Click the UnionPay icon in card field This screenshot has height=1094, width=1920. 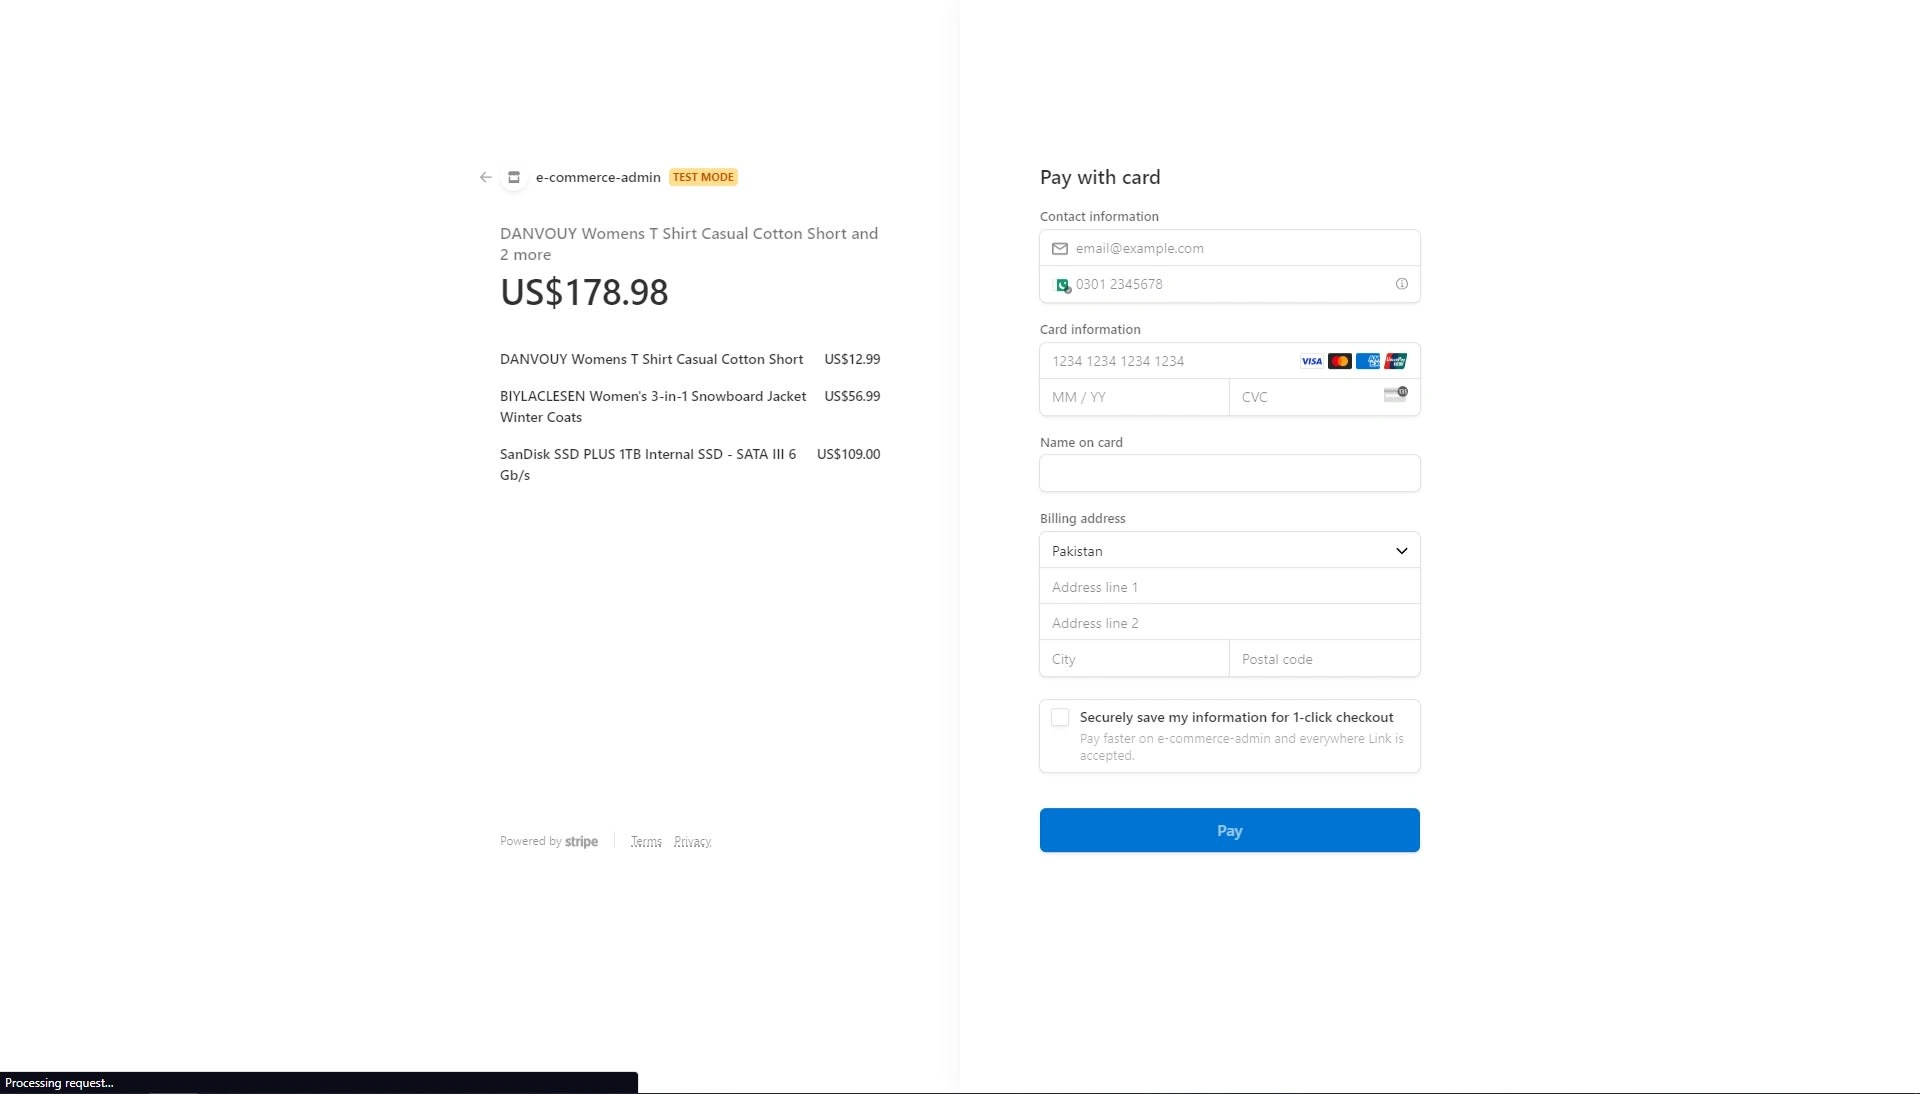click(x=1395, y=361)
